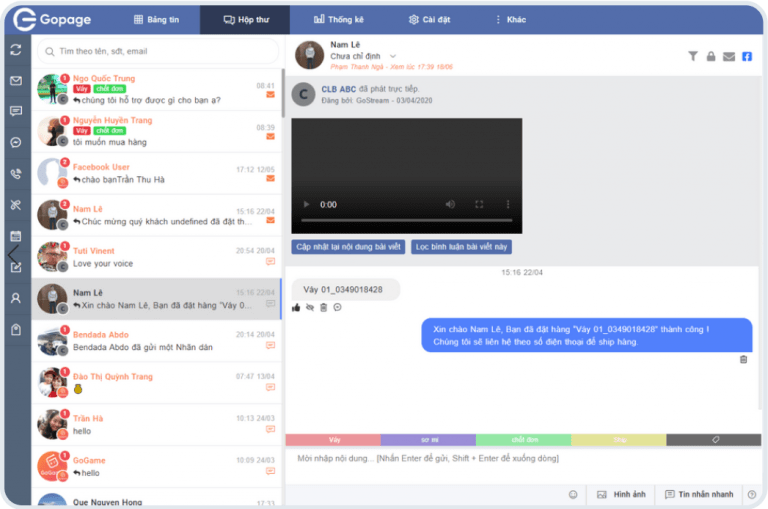The height and width of the screenshot is (509, 768).
Task: Click the mail envelope icon in chat header
Action: tap(729, 56)
